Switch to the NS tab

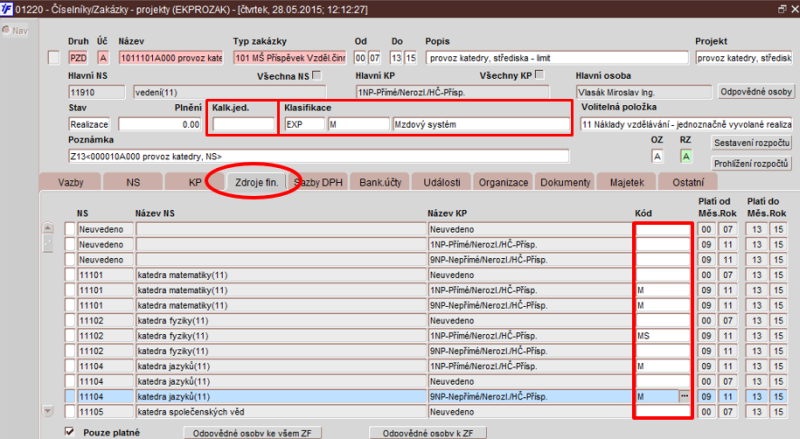pyautogui.click(x=133, y=182)
